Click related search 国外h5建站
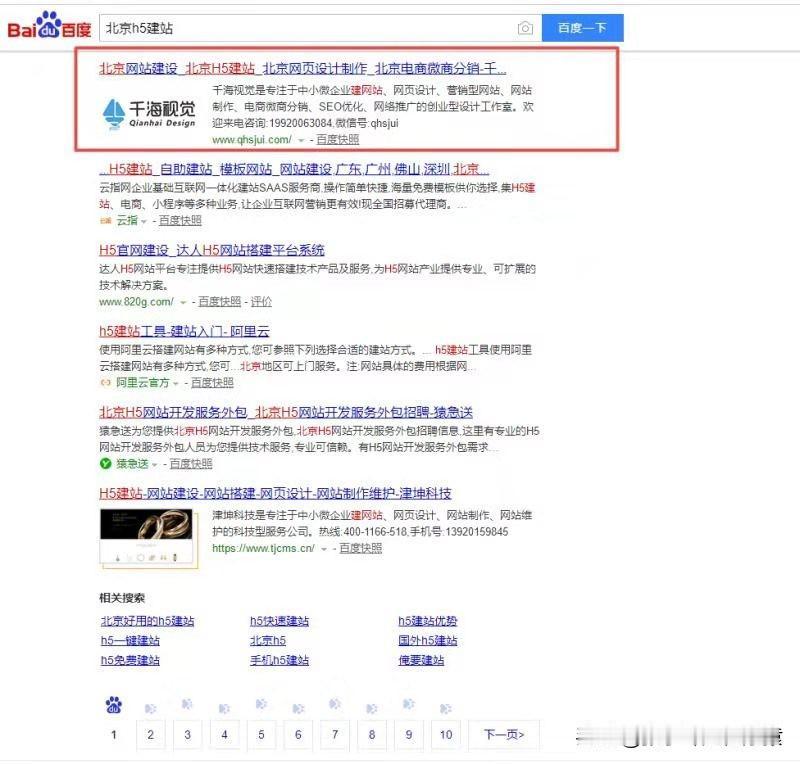 428,640
